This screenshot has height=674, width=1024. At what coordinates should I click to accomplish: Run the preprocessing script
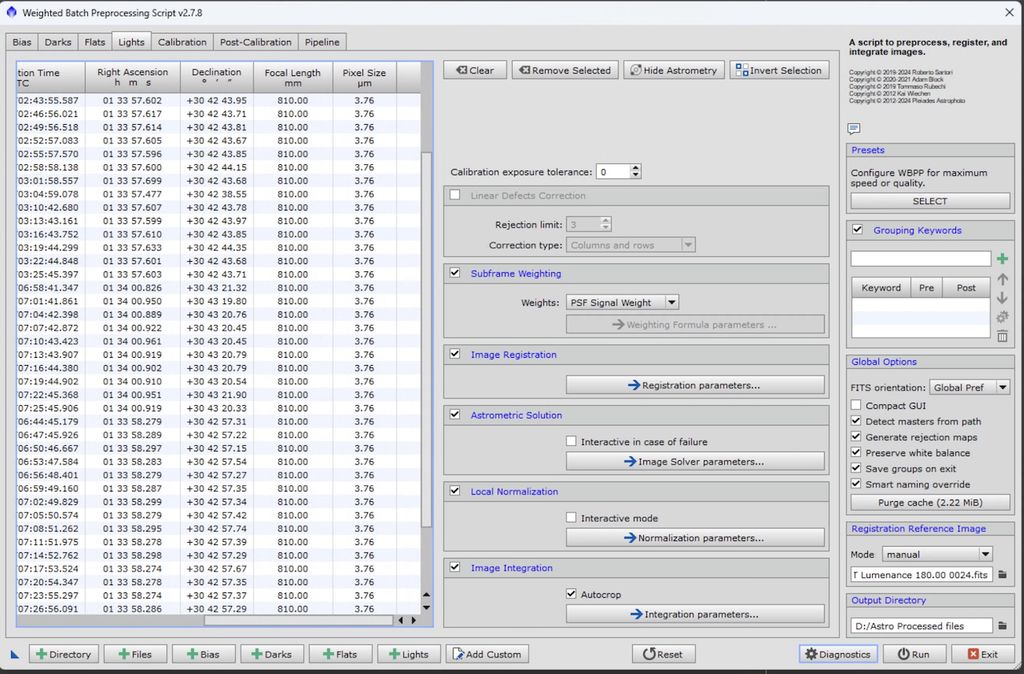[x=913, y=654]
